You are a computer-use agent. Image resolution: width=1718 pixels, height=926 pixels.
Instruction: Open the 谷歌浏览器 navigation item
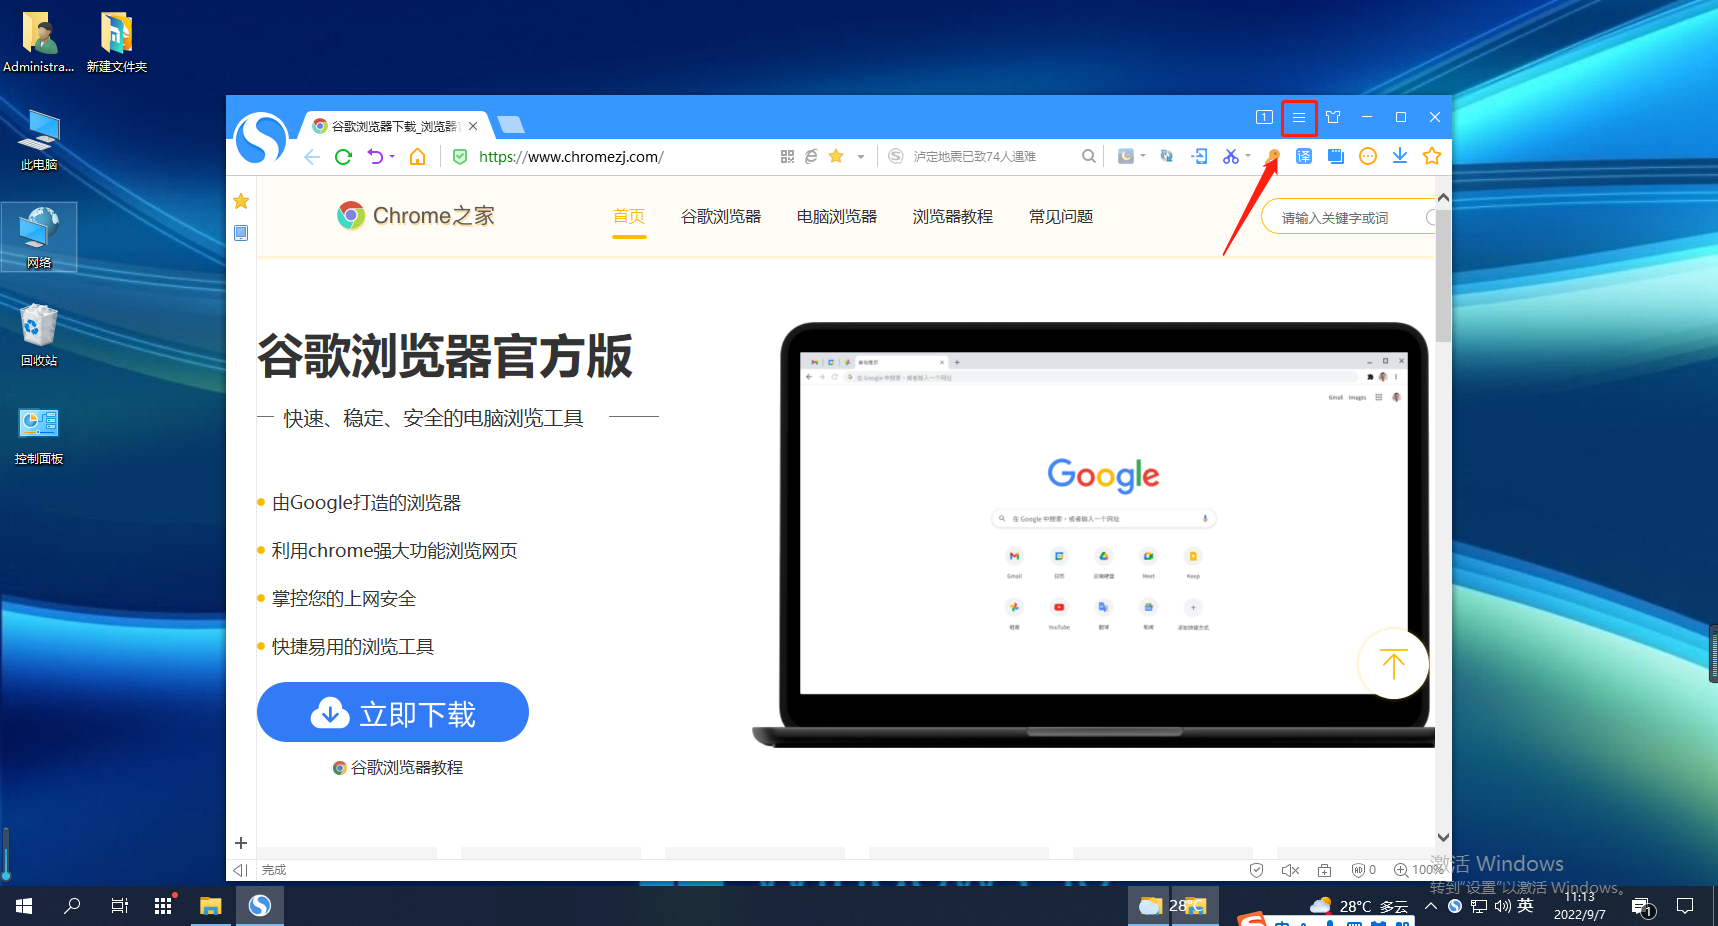(721, 216)
